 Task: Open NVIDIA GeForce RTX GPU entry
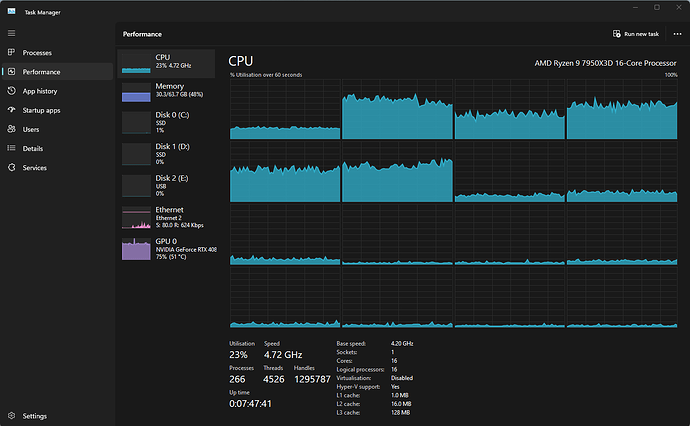pos(166,249)
